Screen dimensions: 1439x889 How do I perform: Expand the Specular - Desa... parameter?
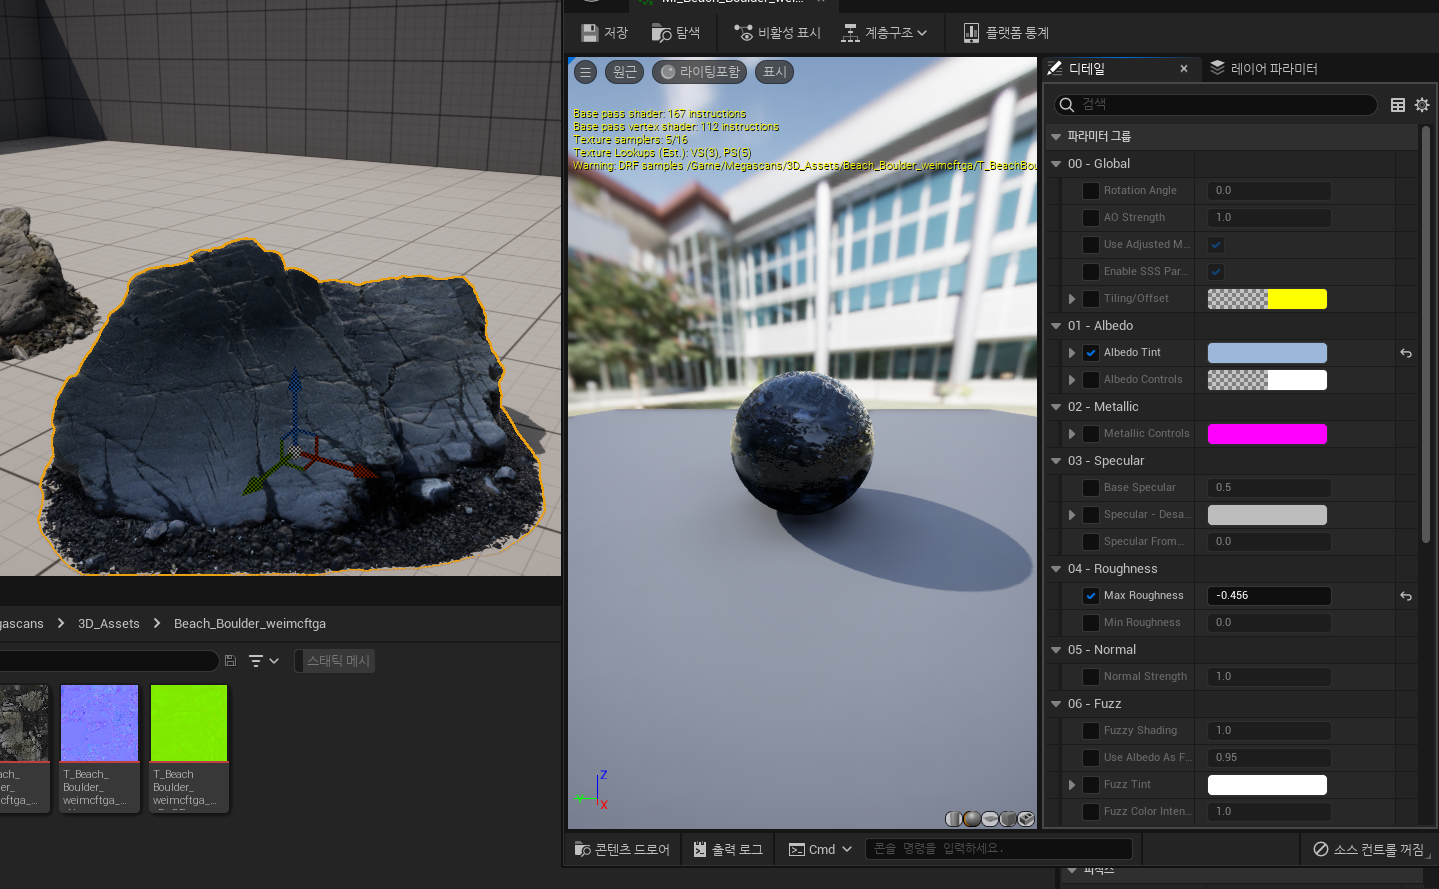tap(1072, 515)
